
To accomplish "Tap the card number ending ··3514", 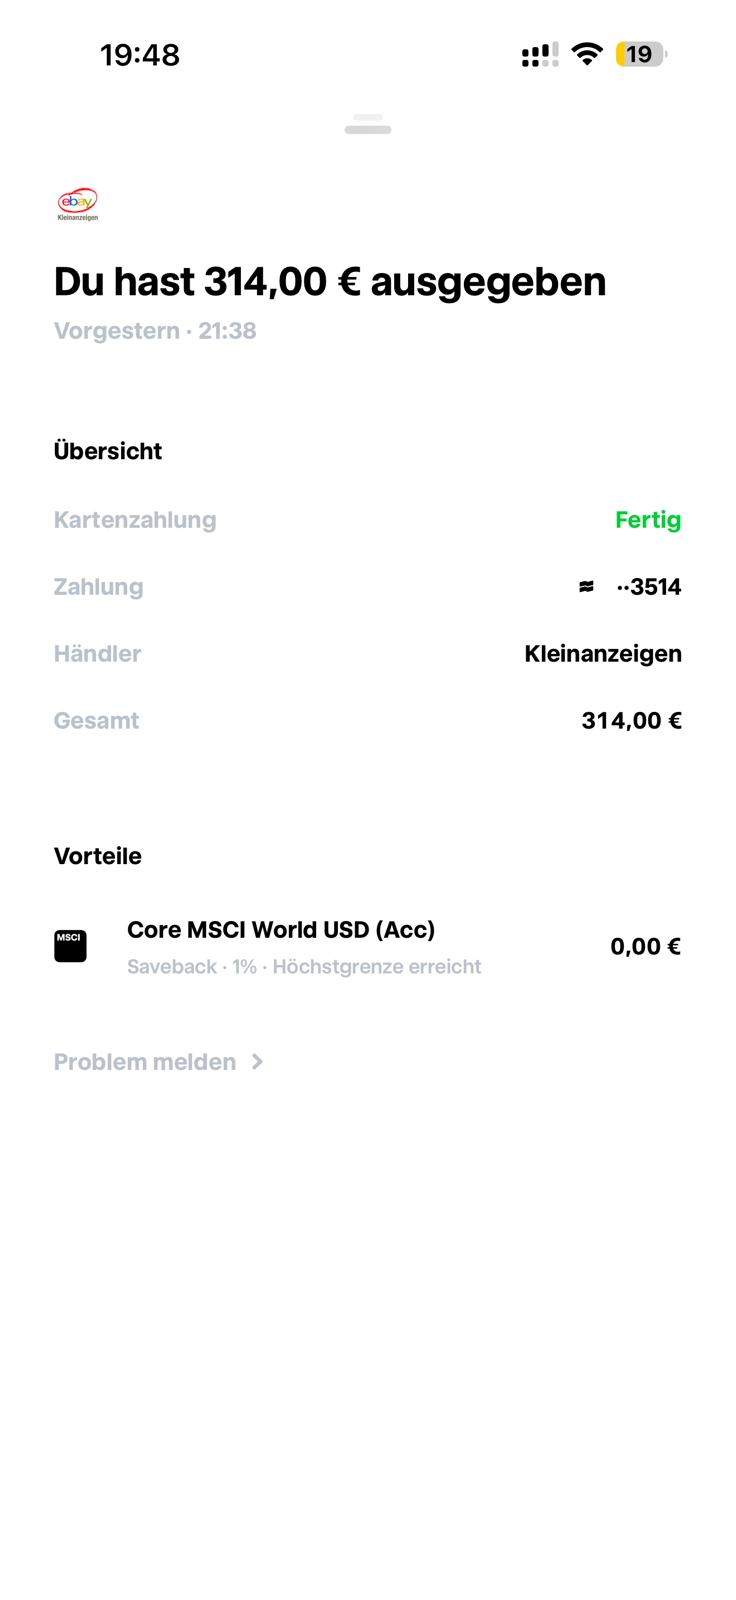I will click(x=650, y=587).
